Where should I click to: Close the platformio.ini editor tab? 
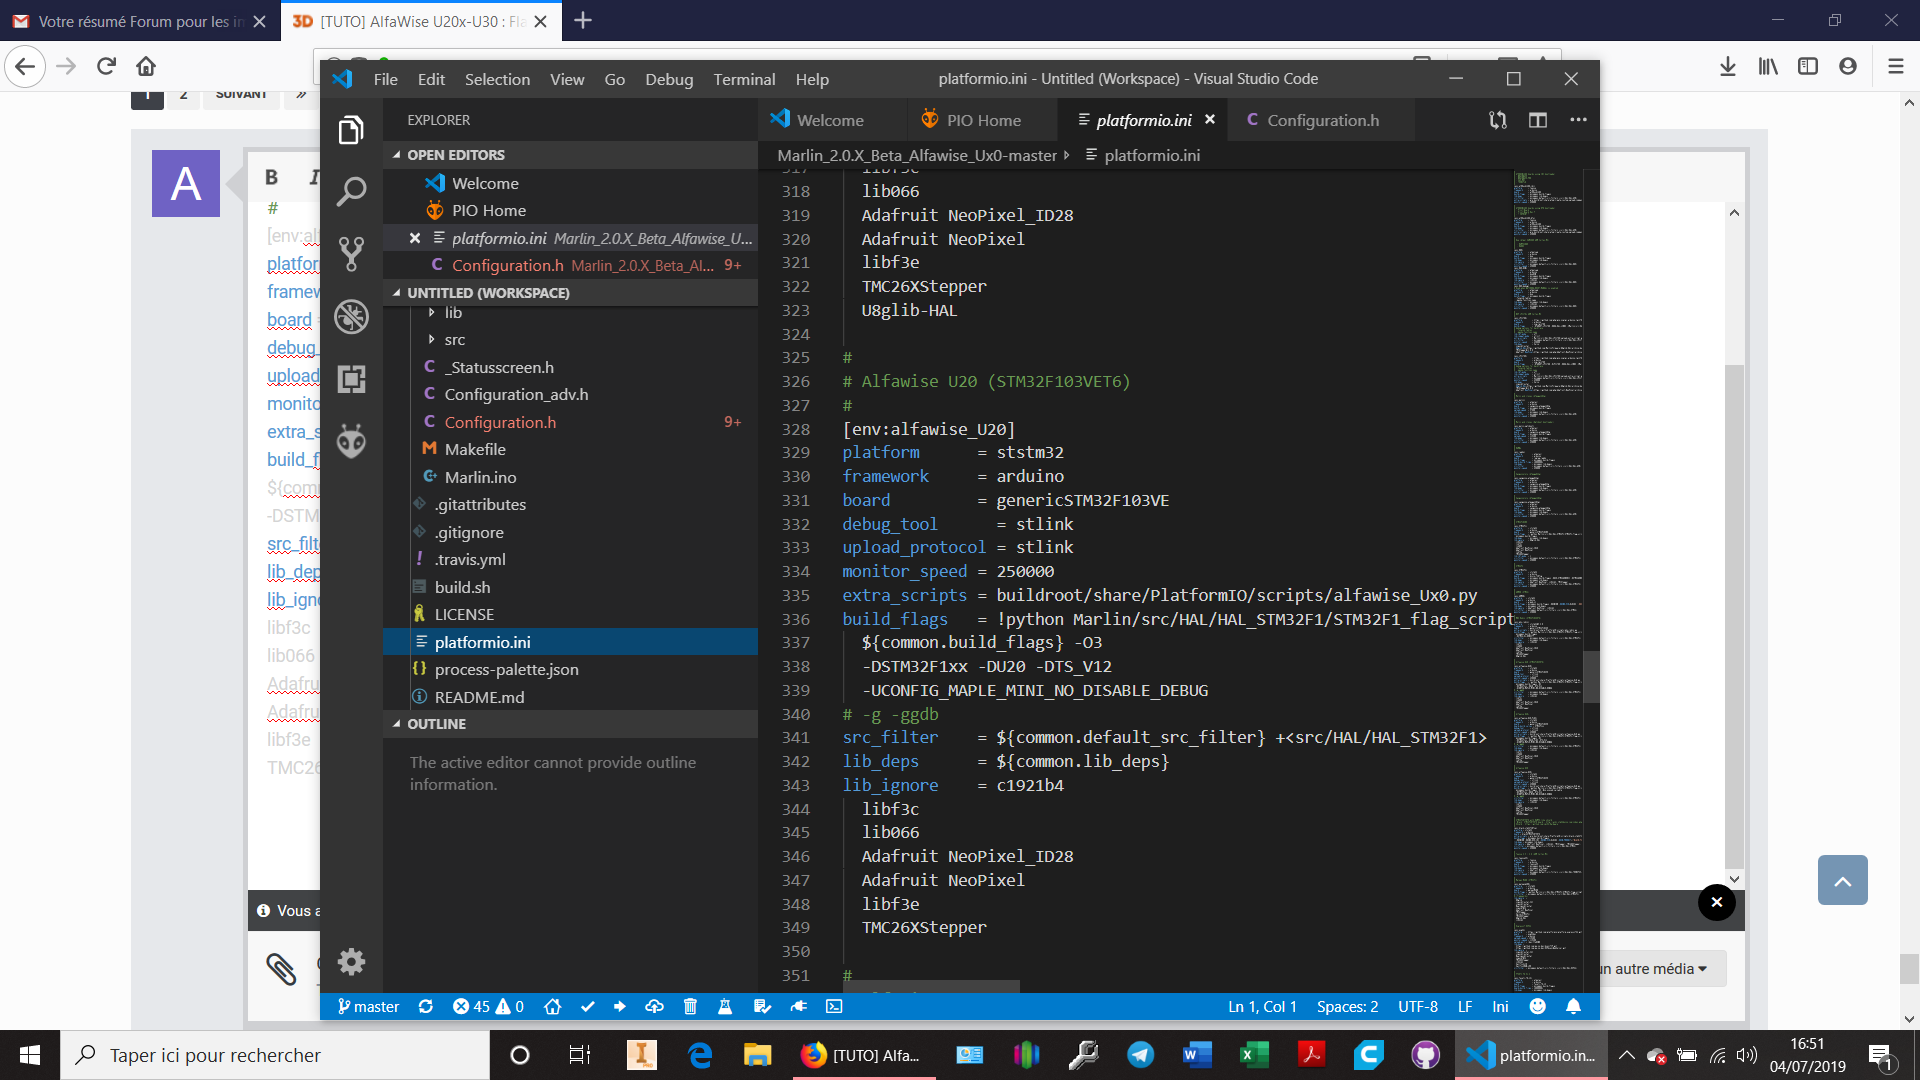(x=1210, y=119)
